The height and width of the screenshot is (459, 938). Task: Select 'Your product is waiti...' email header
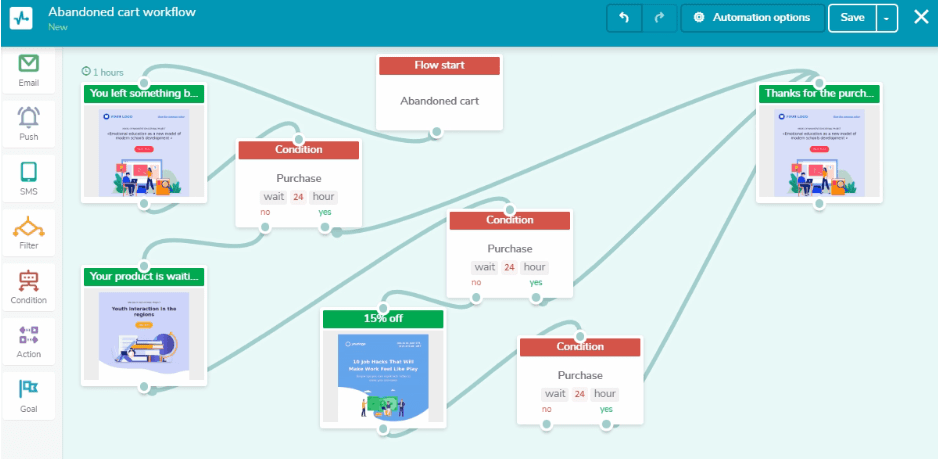145,276
